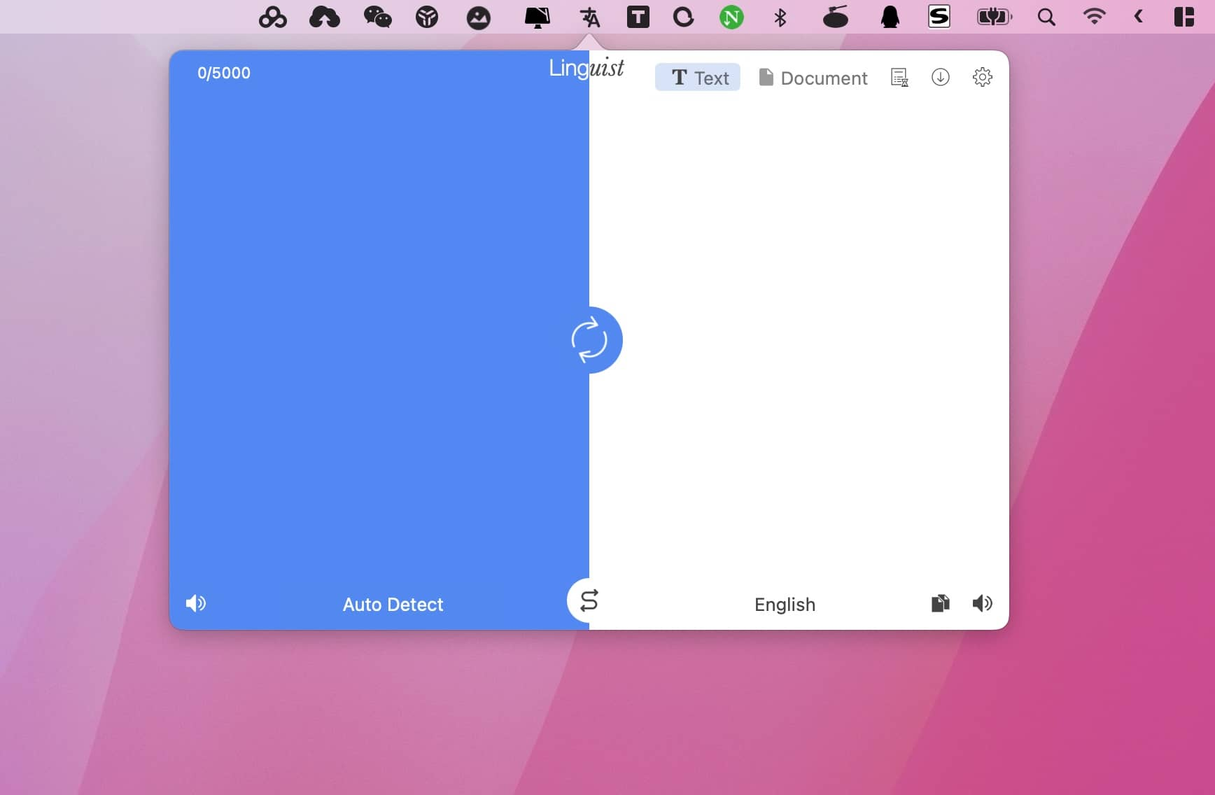Swap source and target languages
This screenshot has width=1215, height=795.
[589, 601]
